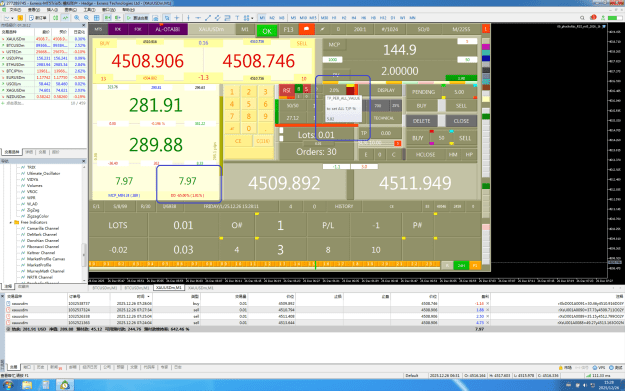This screenshot has height=391, width=625.
Task: Open File Explorer from taskbar
Action: (27, 385)
